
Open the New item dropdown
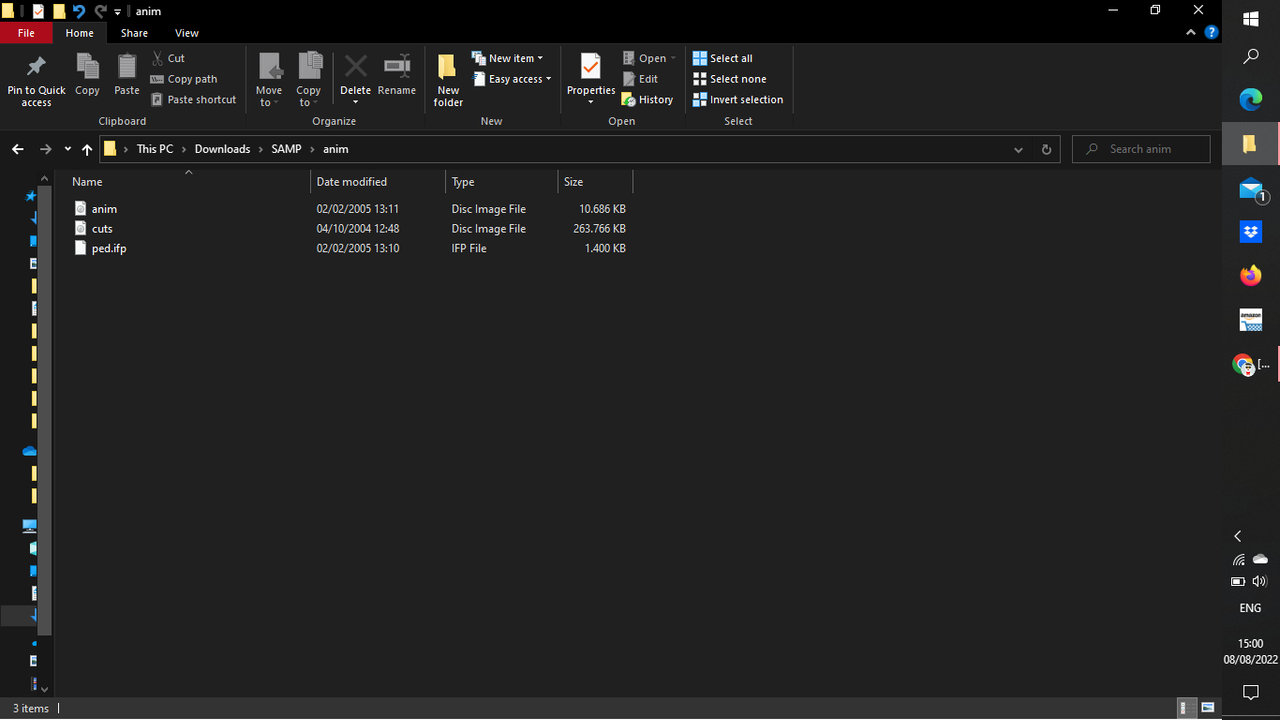click(507, 58)
